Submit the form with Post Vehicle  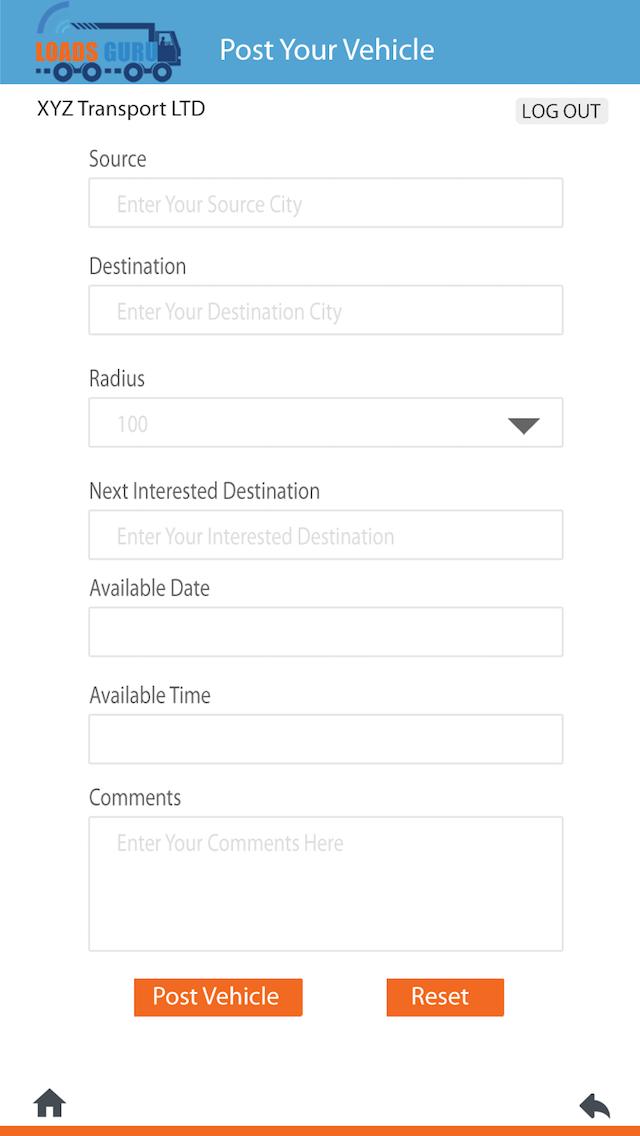(x=217, y=997)
